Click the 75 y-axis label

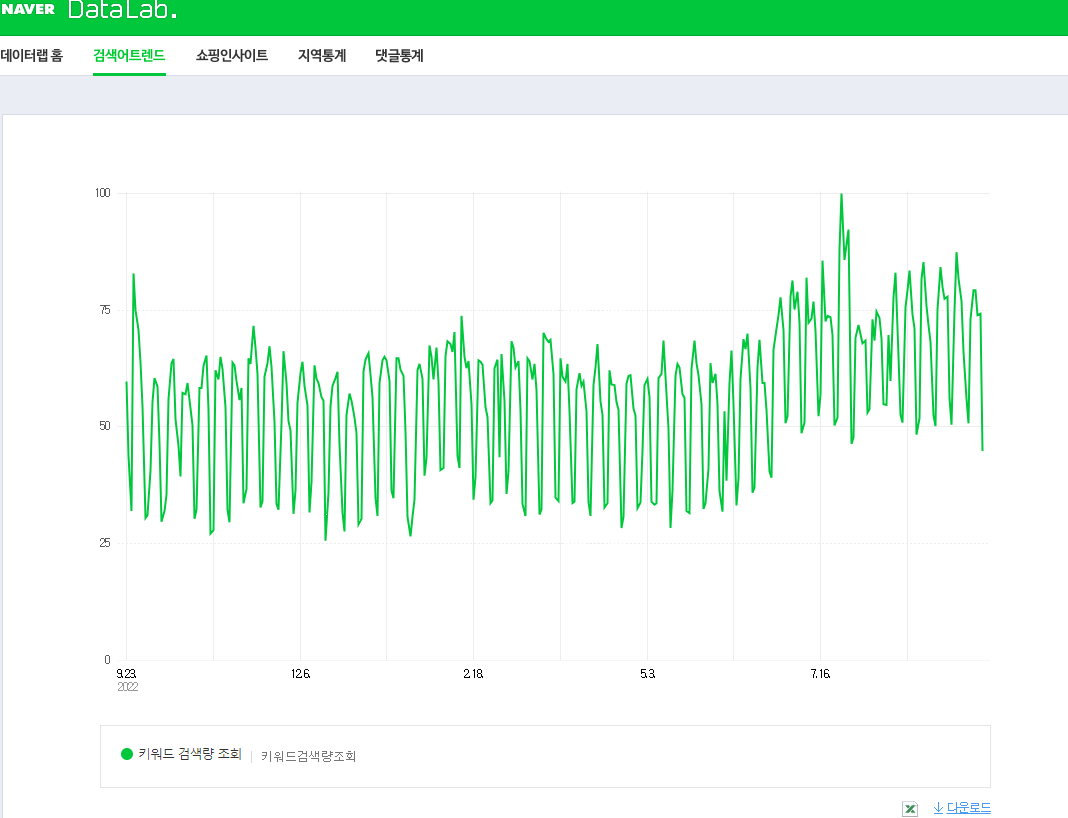[x=105, y=310]
